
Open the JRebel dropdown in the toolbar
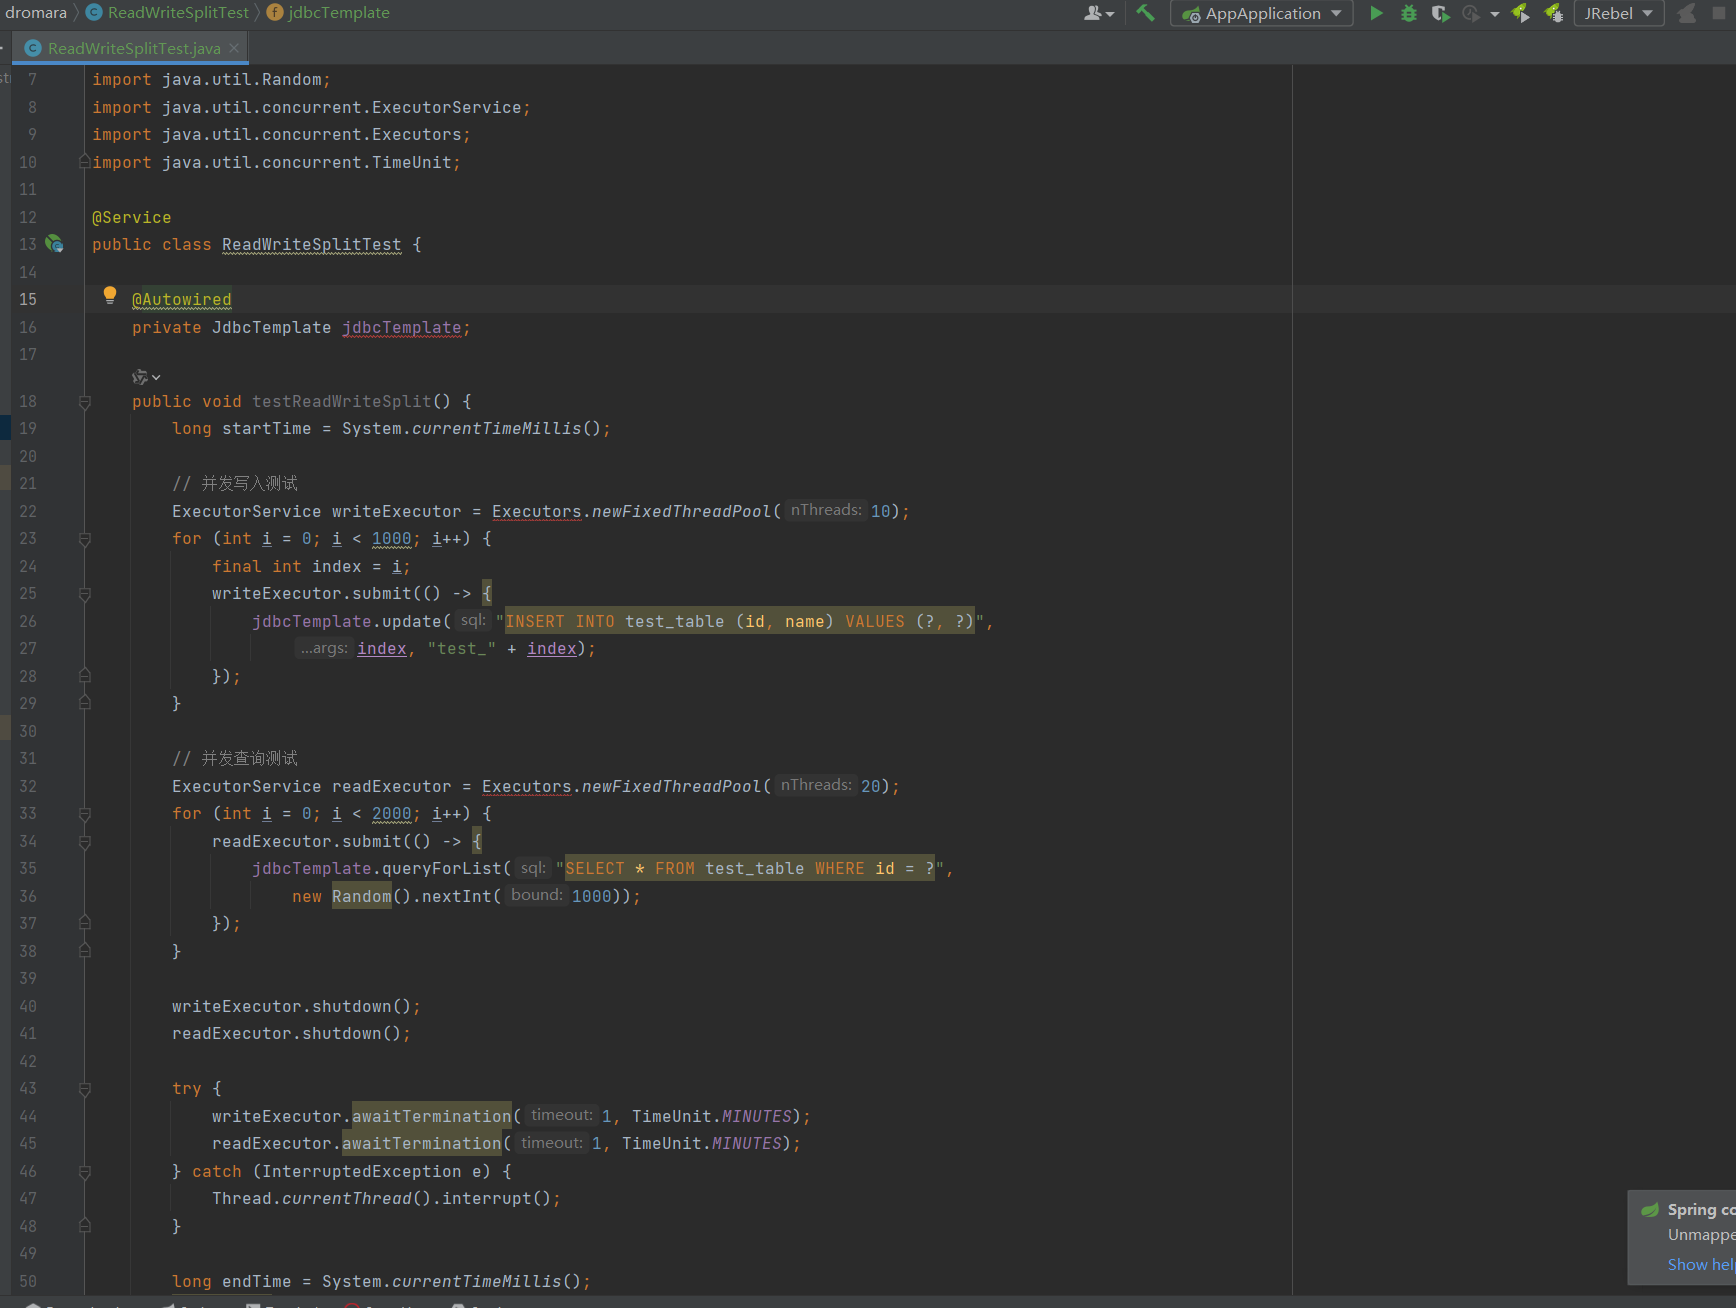coord(1618,13)
